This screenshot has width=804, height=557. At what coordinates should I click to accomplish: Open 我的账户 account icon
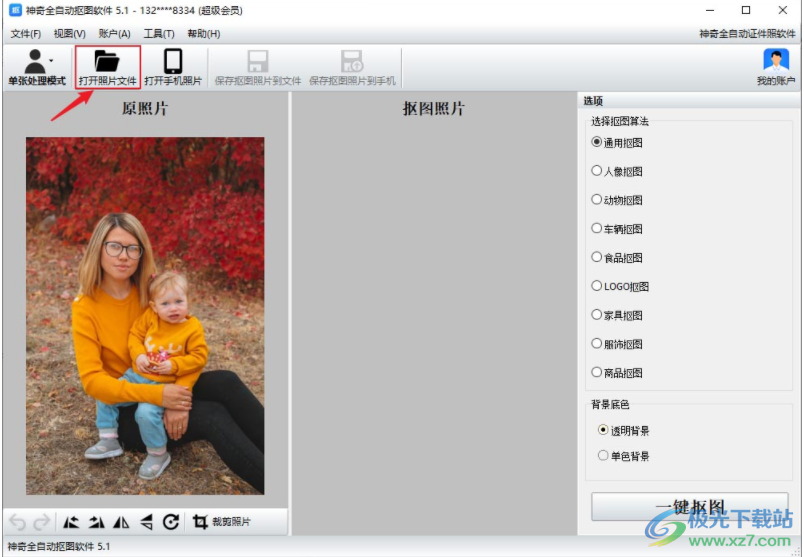pyautogui.click(x=776, y=62)
